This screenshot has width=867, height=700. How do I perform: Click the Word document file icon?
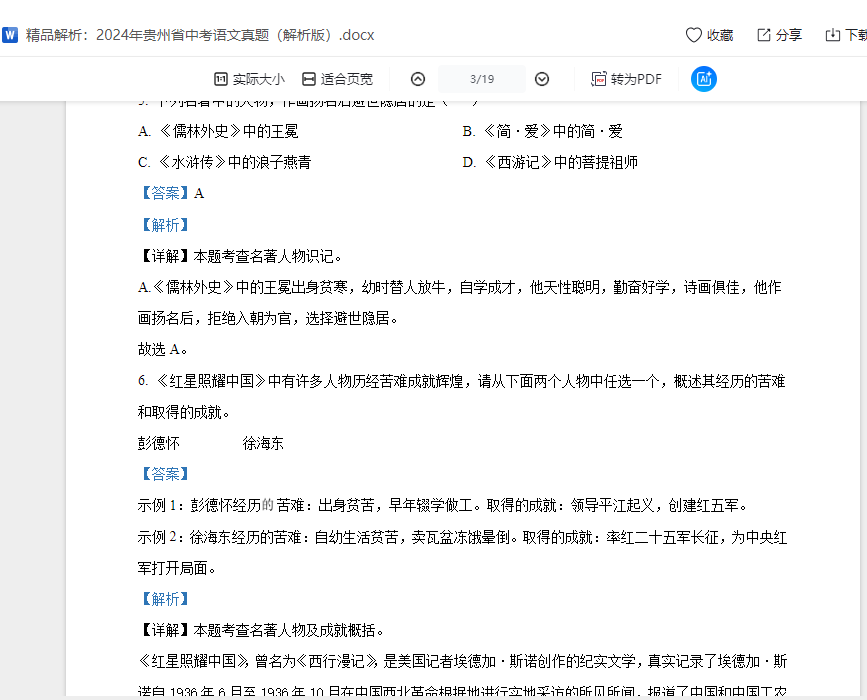10,35
